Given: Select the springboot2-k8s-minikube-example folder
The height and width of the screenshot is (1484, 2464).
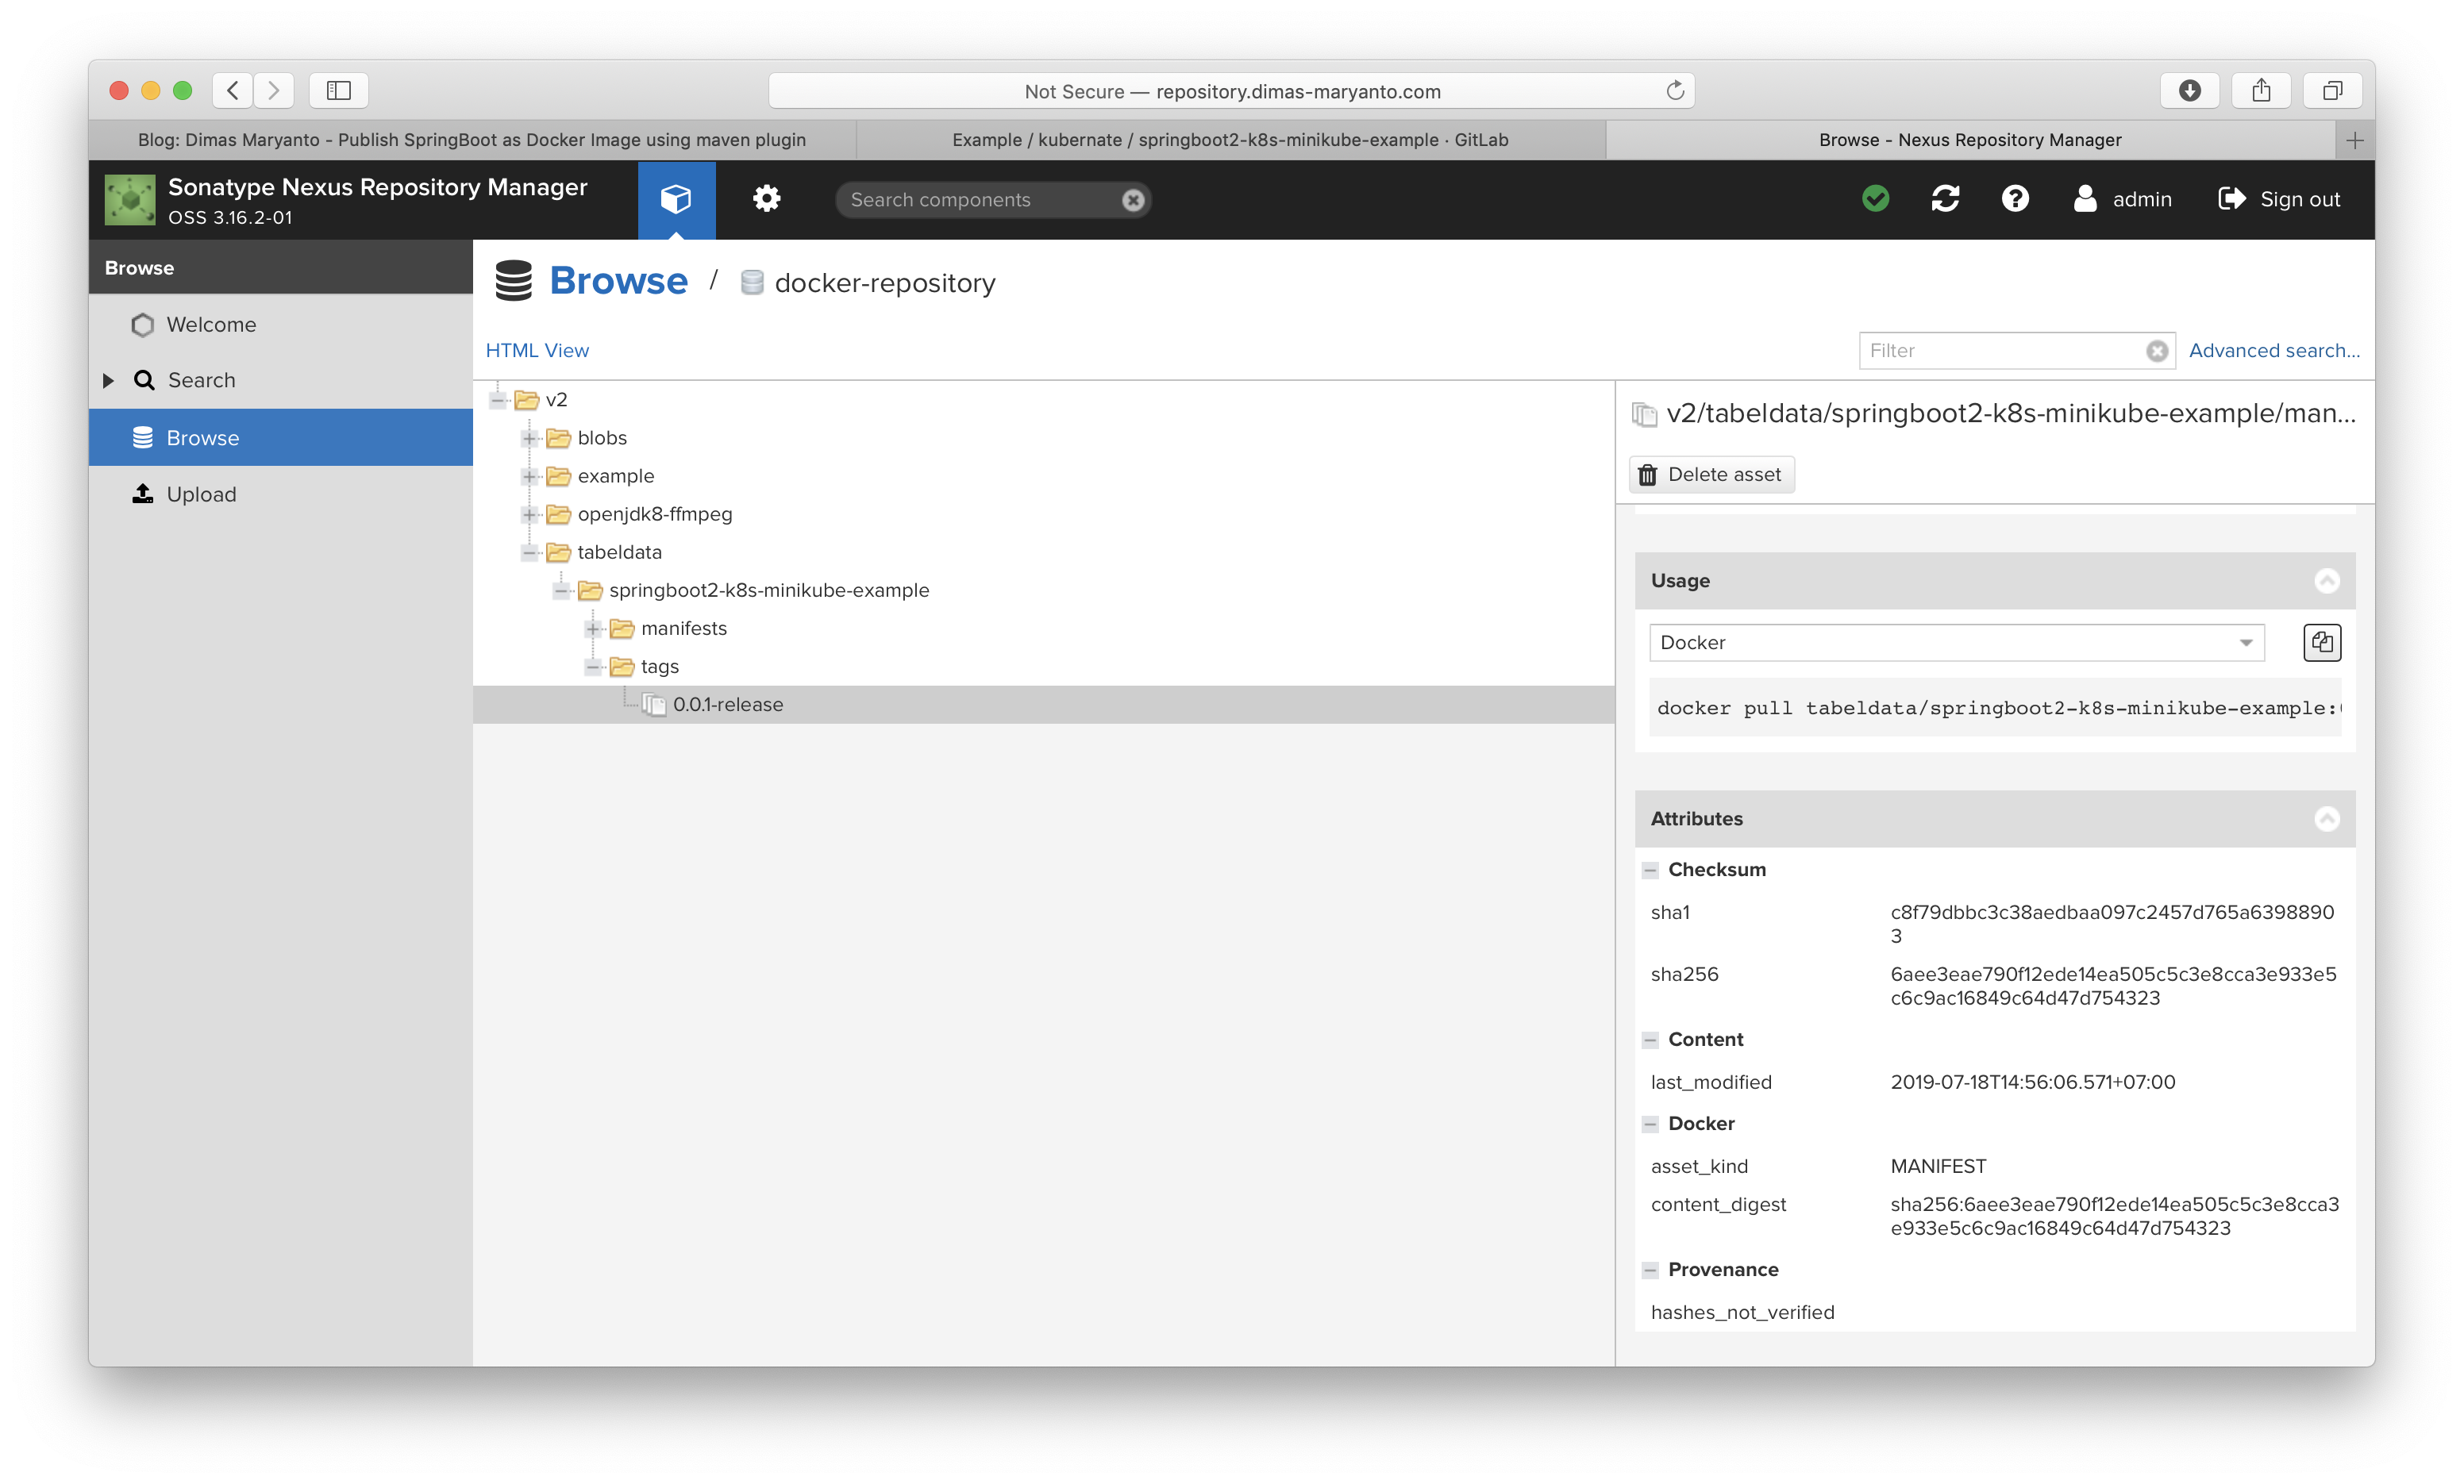Looking at the screenshot, I should point(768,591).
